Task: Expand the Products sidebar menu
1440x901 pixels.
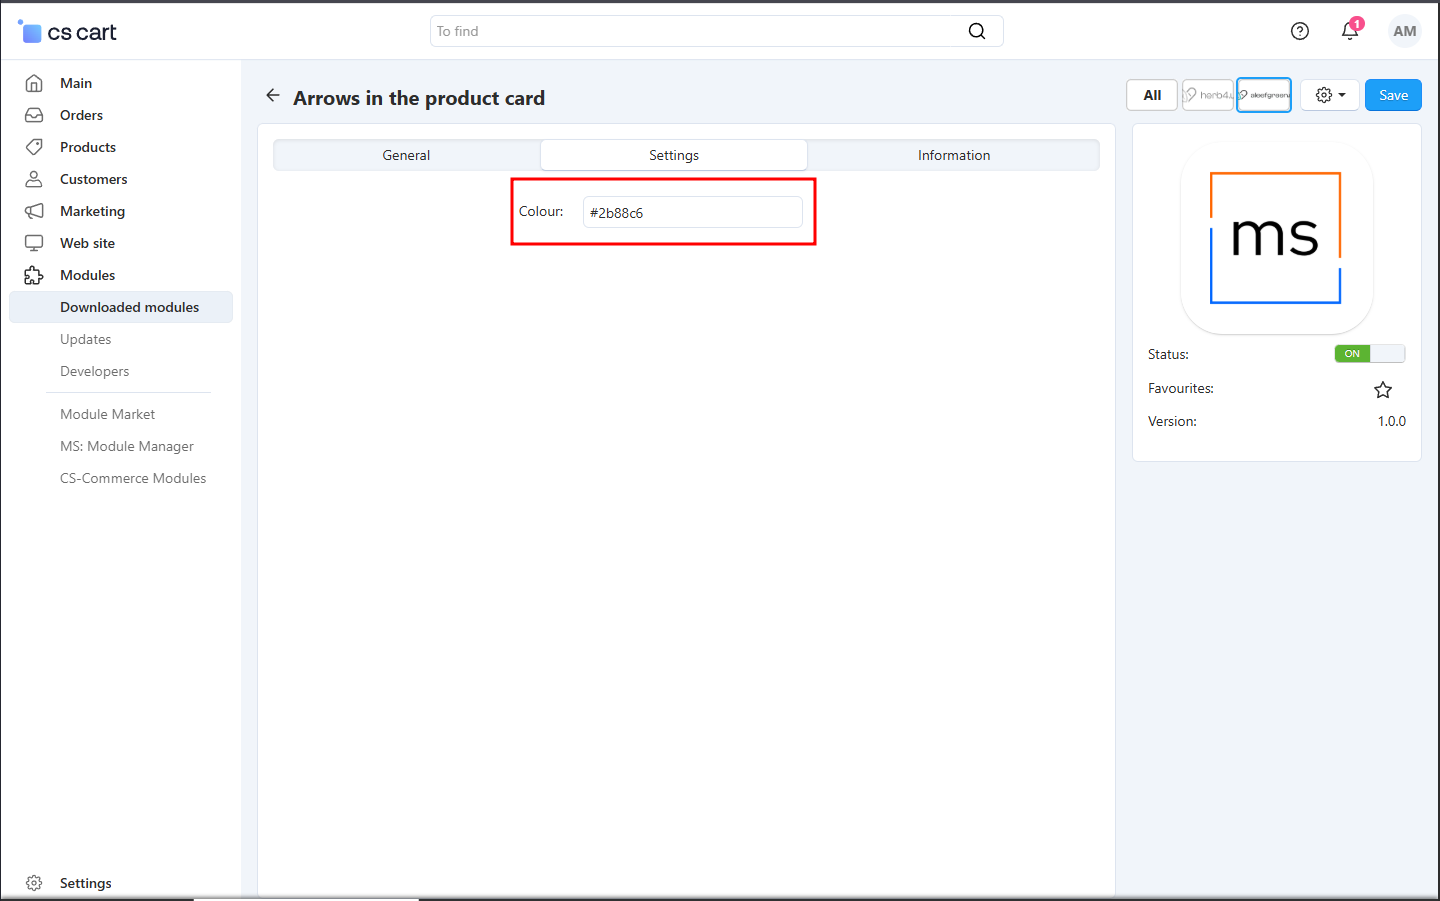Action: 88,147
